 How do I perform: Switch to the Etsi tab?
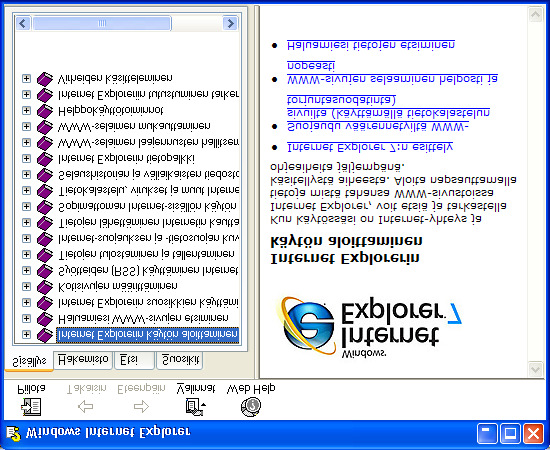point(134,360)
